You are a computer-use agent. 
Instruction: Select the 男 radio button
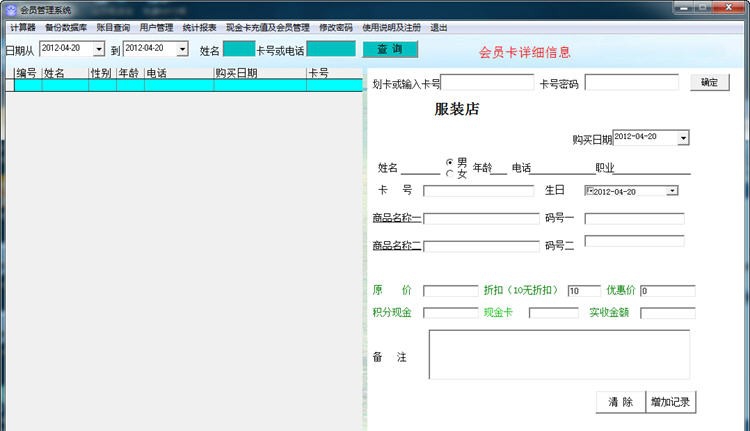click(x=449, y=162)
